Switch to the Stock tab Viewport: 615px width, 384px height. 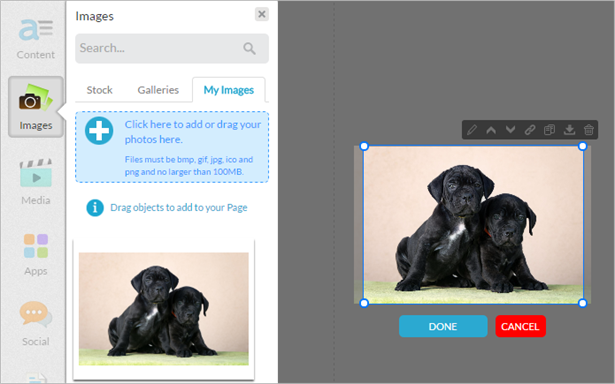[x=100, y=90]
